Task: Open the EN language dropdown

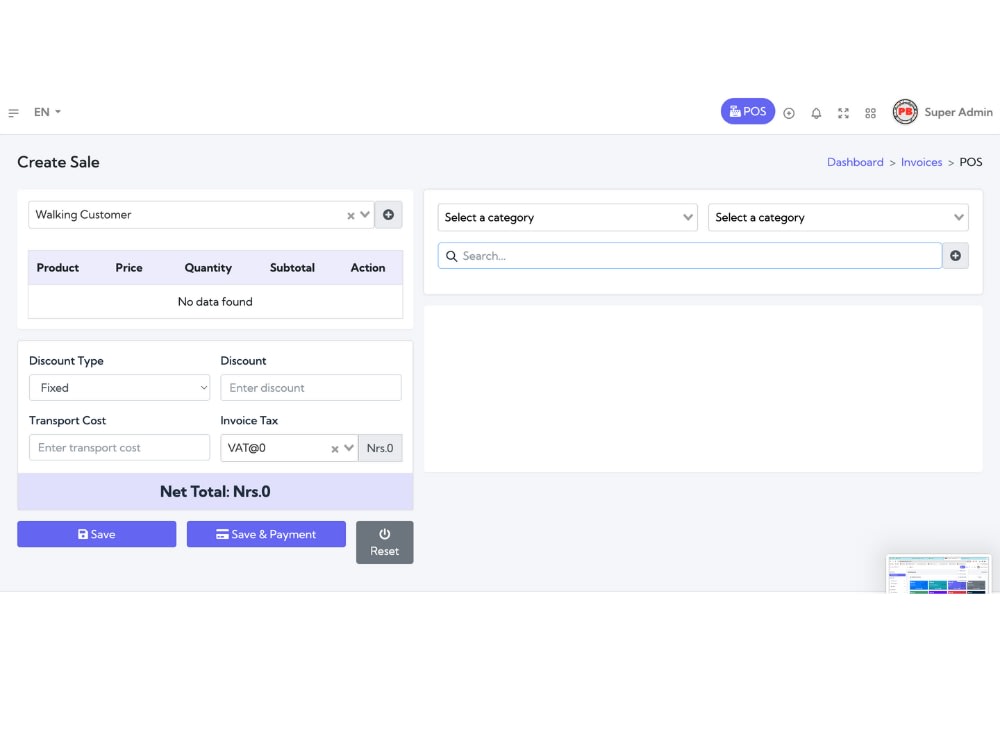Action: 47,112
